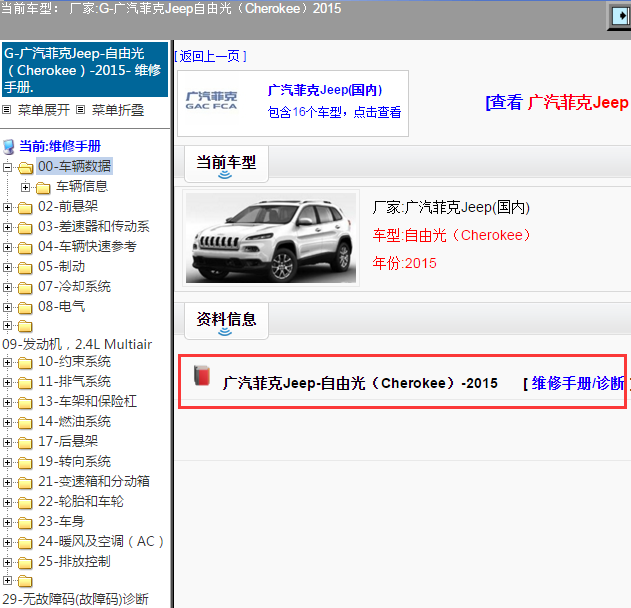Viewport: 631px width, 608px height.
Task: Click the 年份:2015 text
Action: 404,263
